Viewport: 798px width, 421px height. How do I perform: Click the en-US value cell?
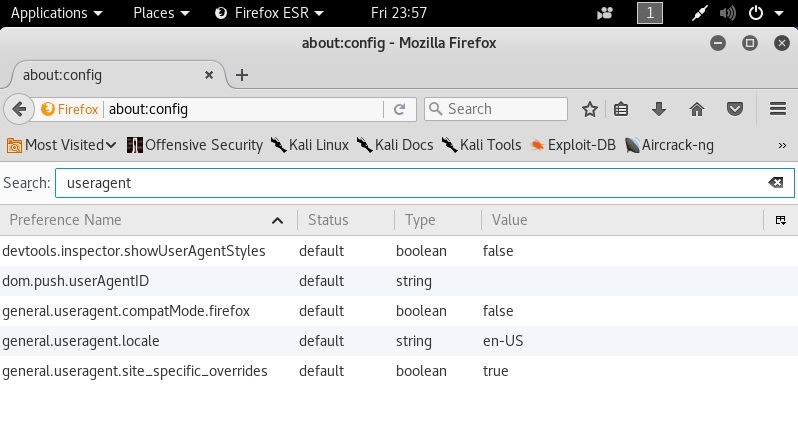[x=503, y=341]
